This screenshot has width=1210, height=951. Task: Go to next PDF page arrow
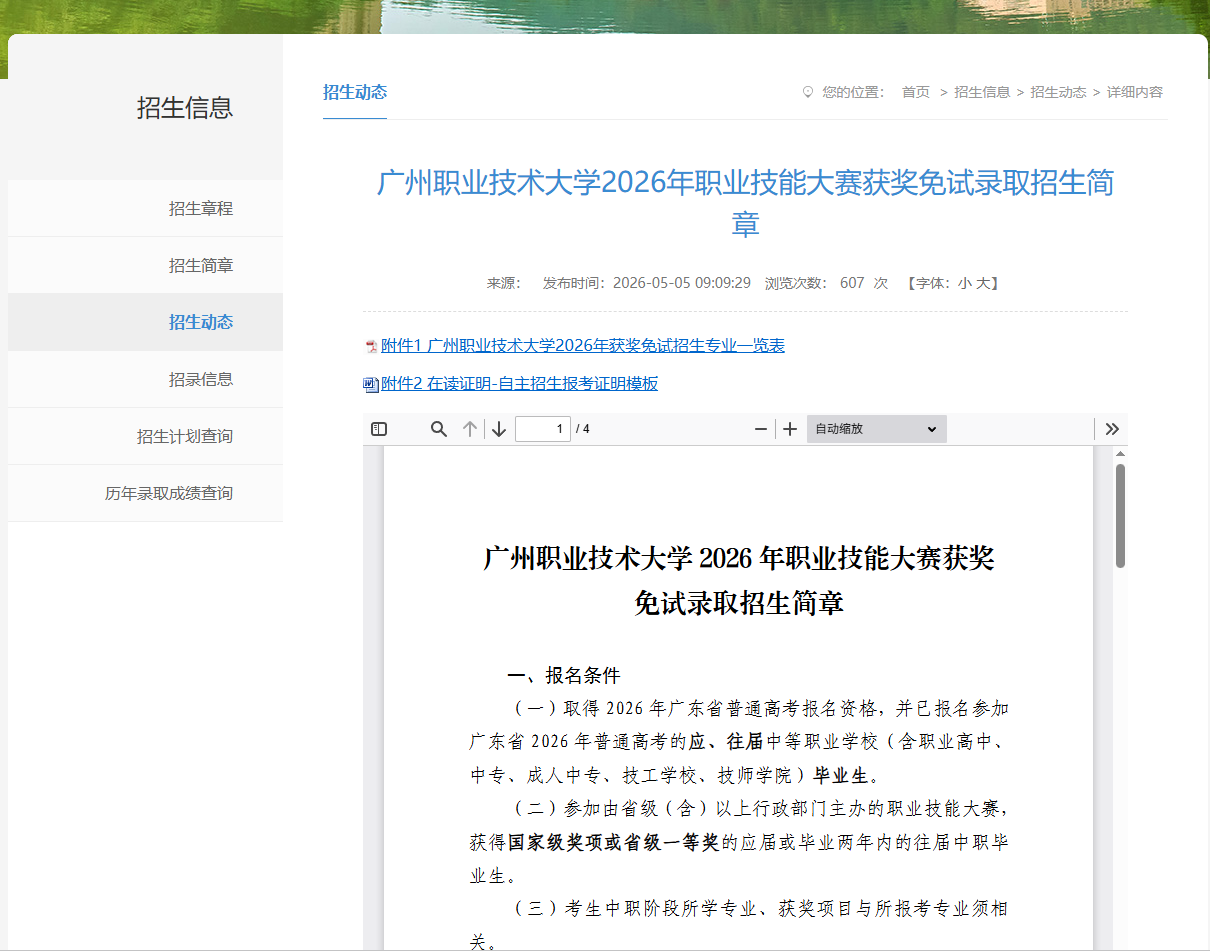click(499, 429)
